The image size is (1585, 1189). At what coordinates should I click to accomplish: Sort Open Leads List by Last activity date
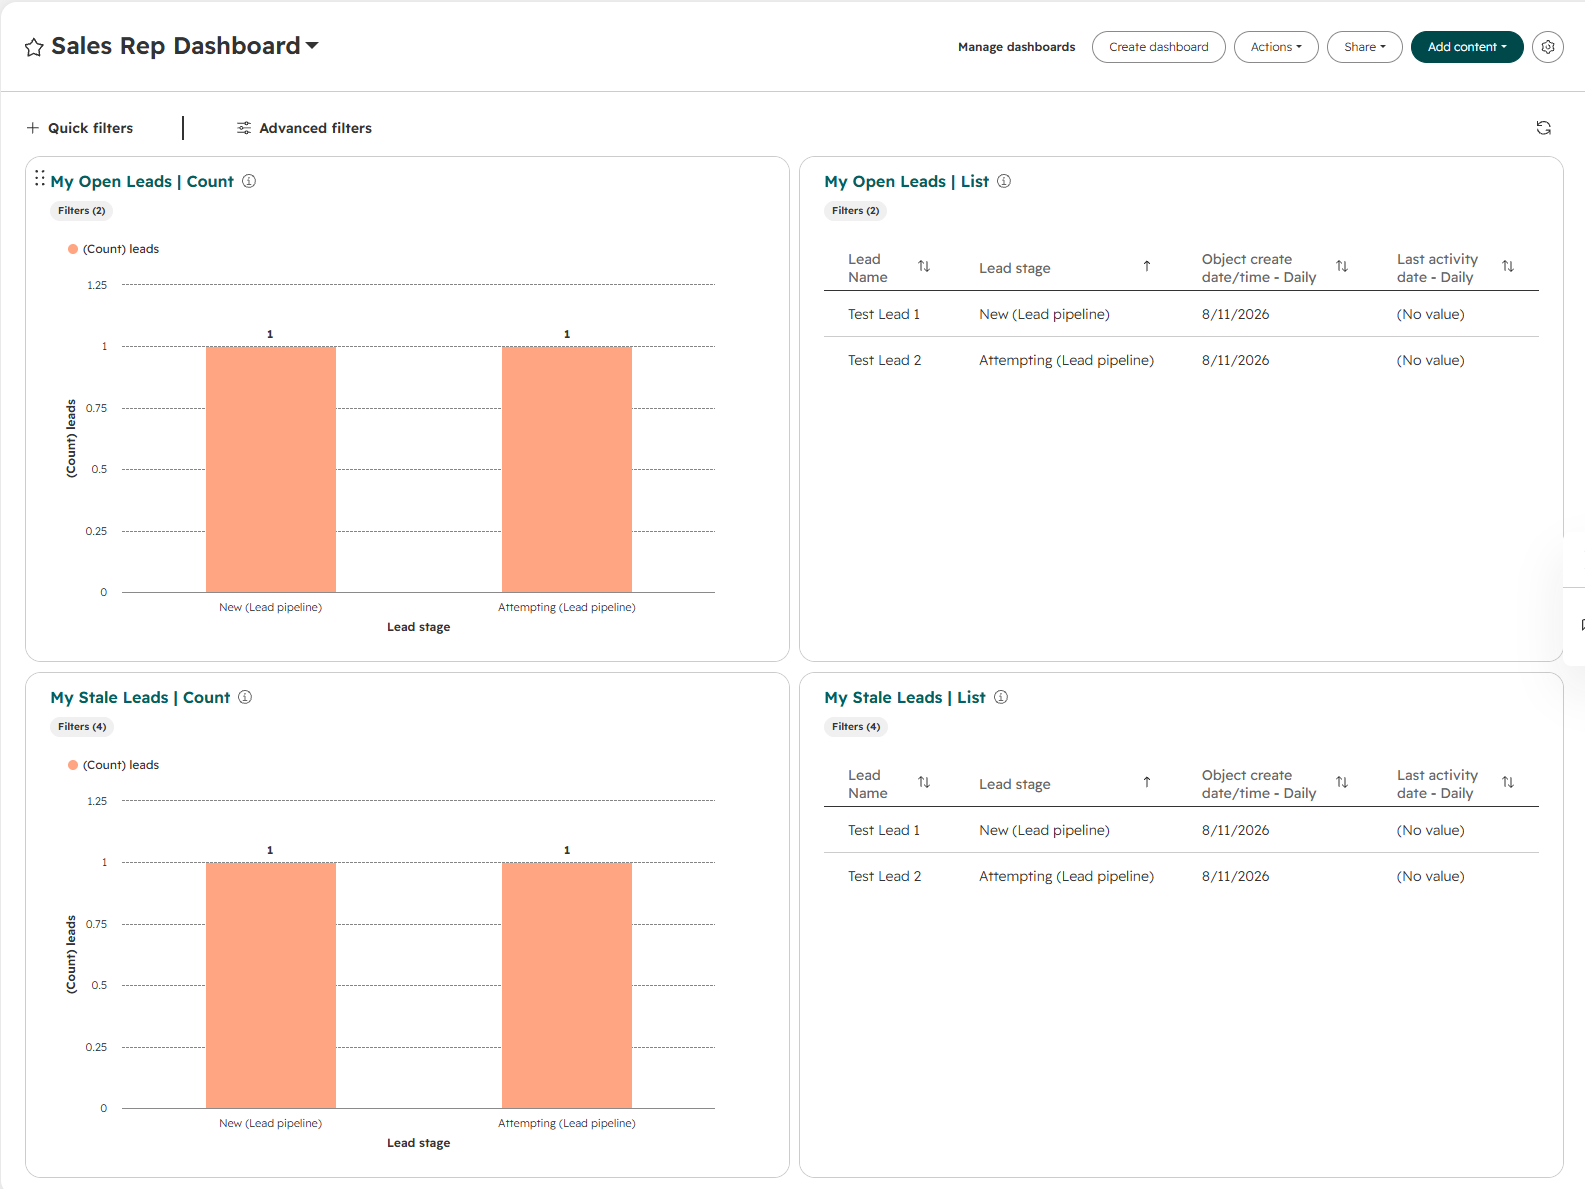(1508, 266)
